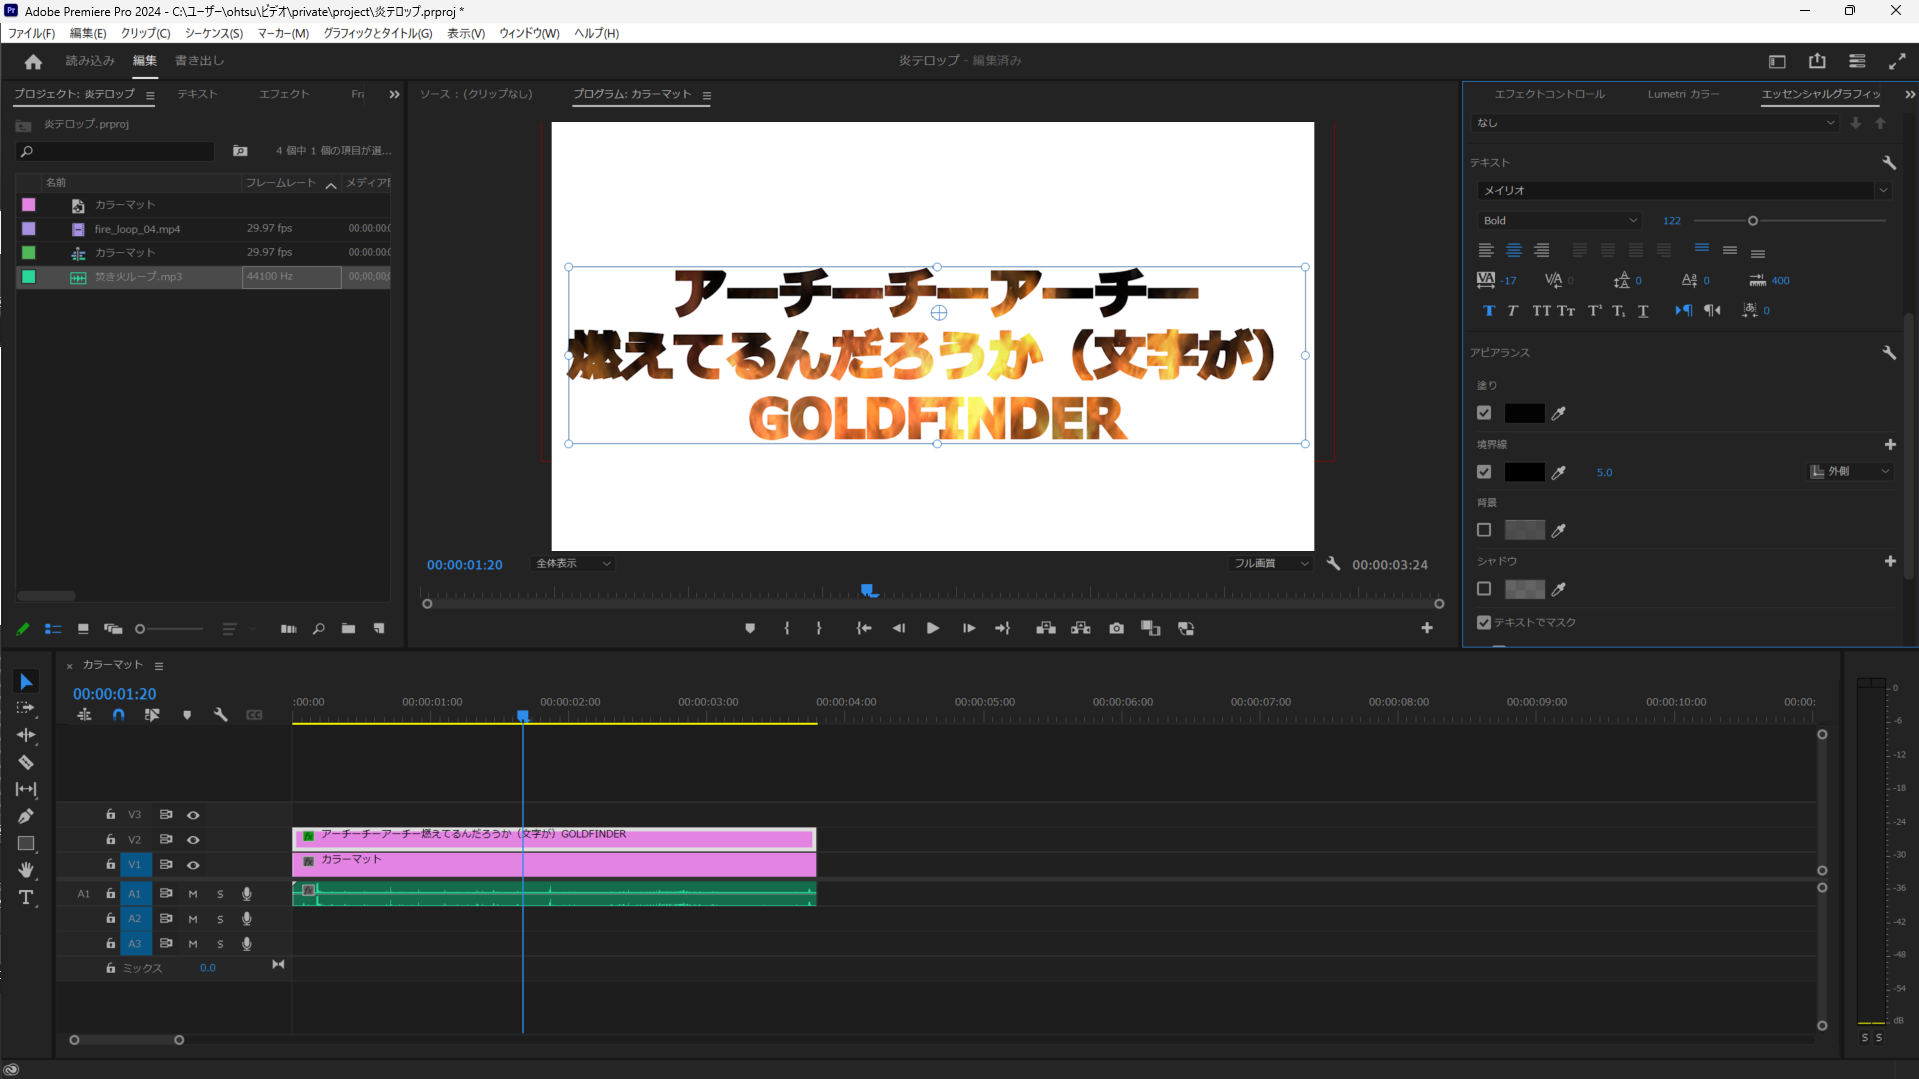The width and height of the screenshot is (1919, 1079).
Task: Open the style dropdown showing なし
Action: (x=1655, y=123)
